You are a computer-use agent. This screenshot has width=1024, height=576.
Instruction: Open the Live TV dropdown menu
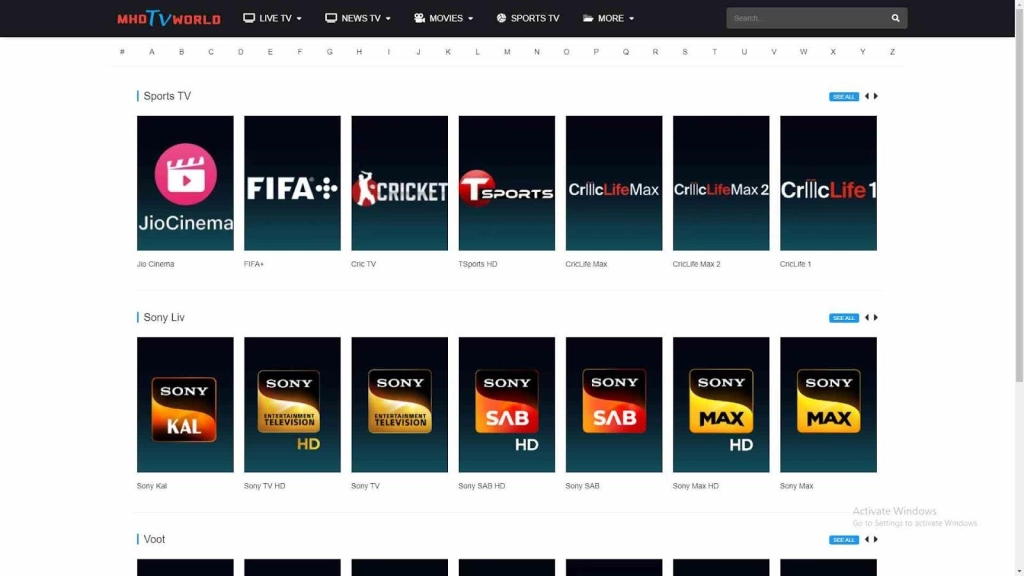click(272, 18)
